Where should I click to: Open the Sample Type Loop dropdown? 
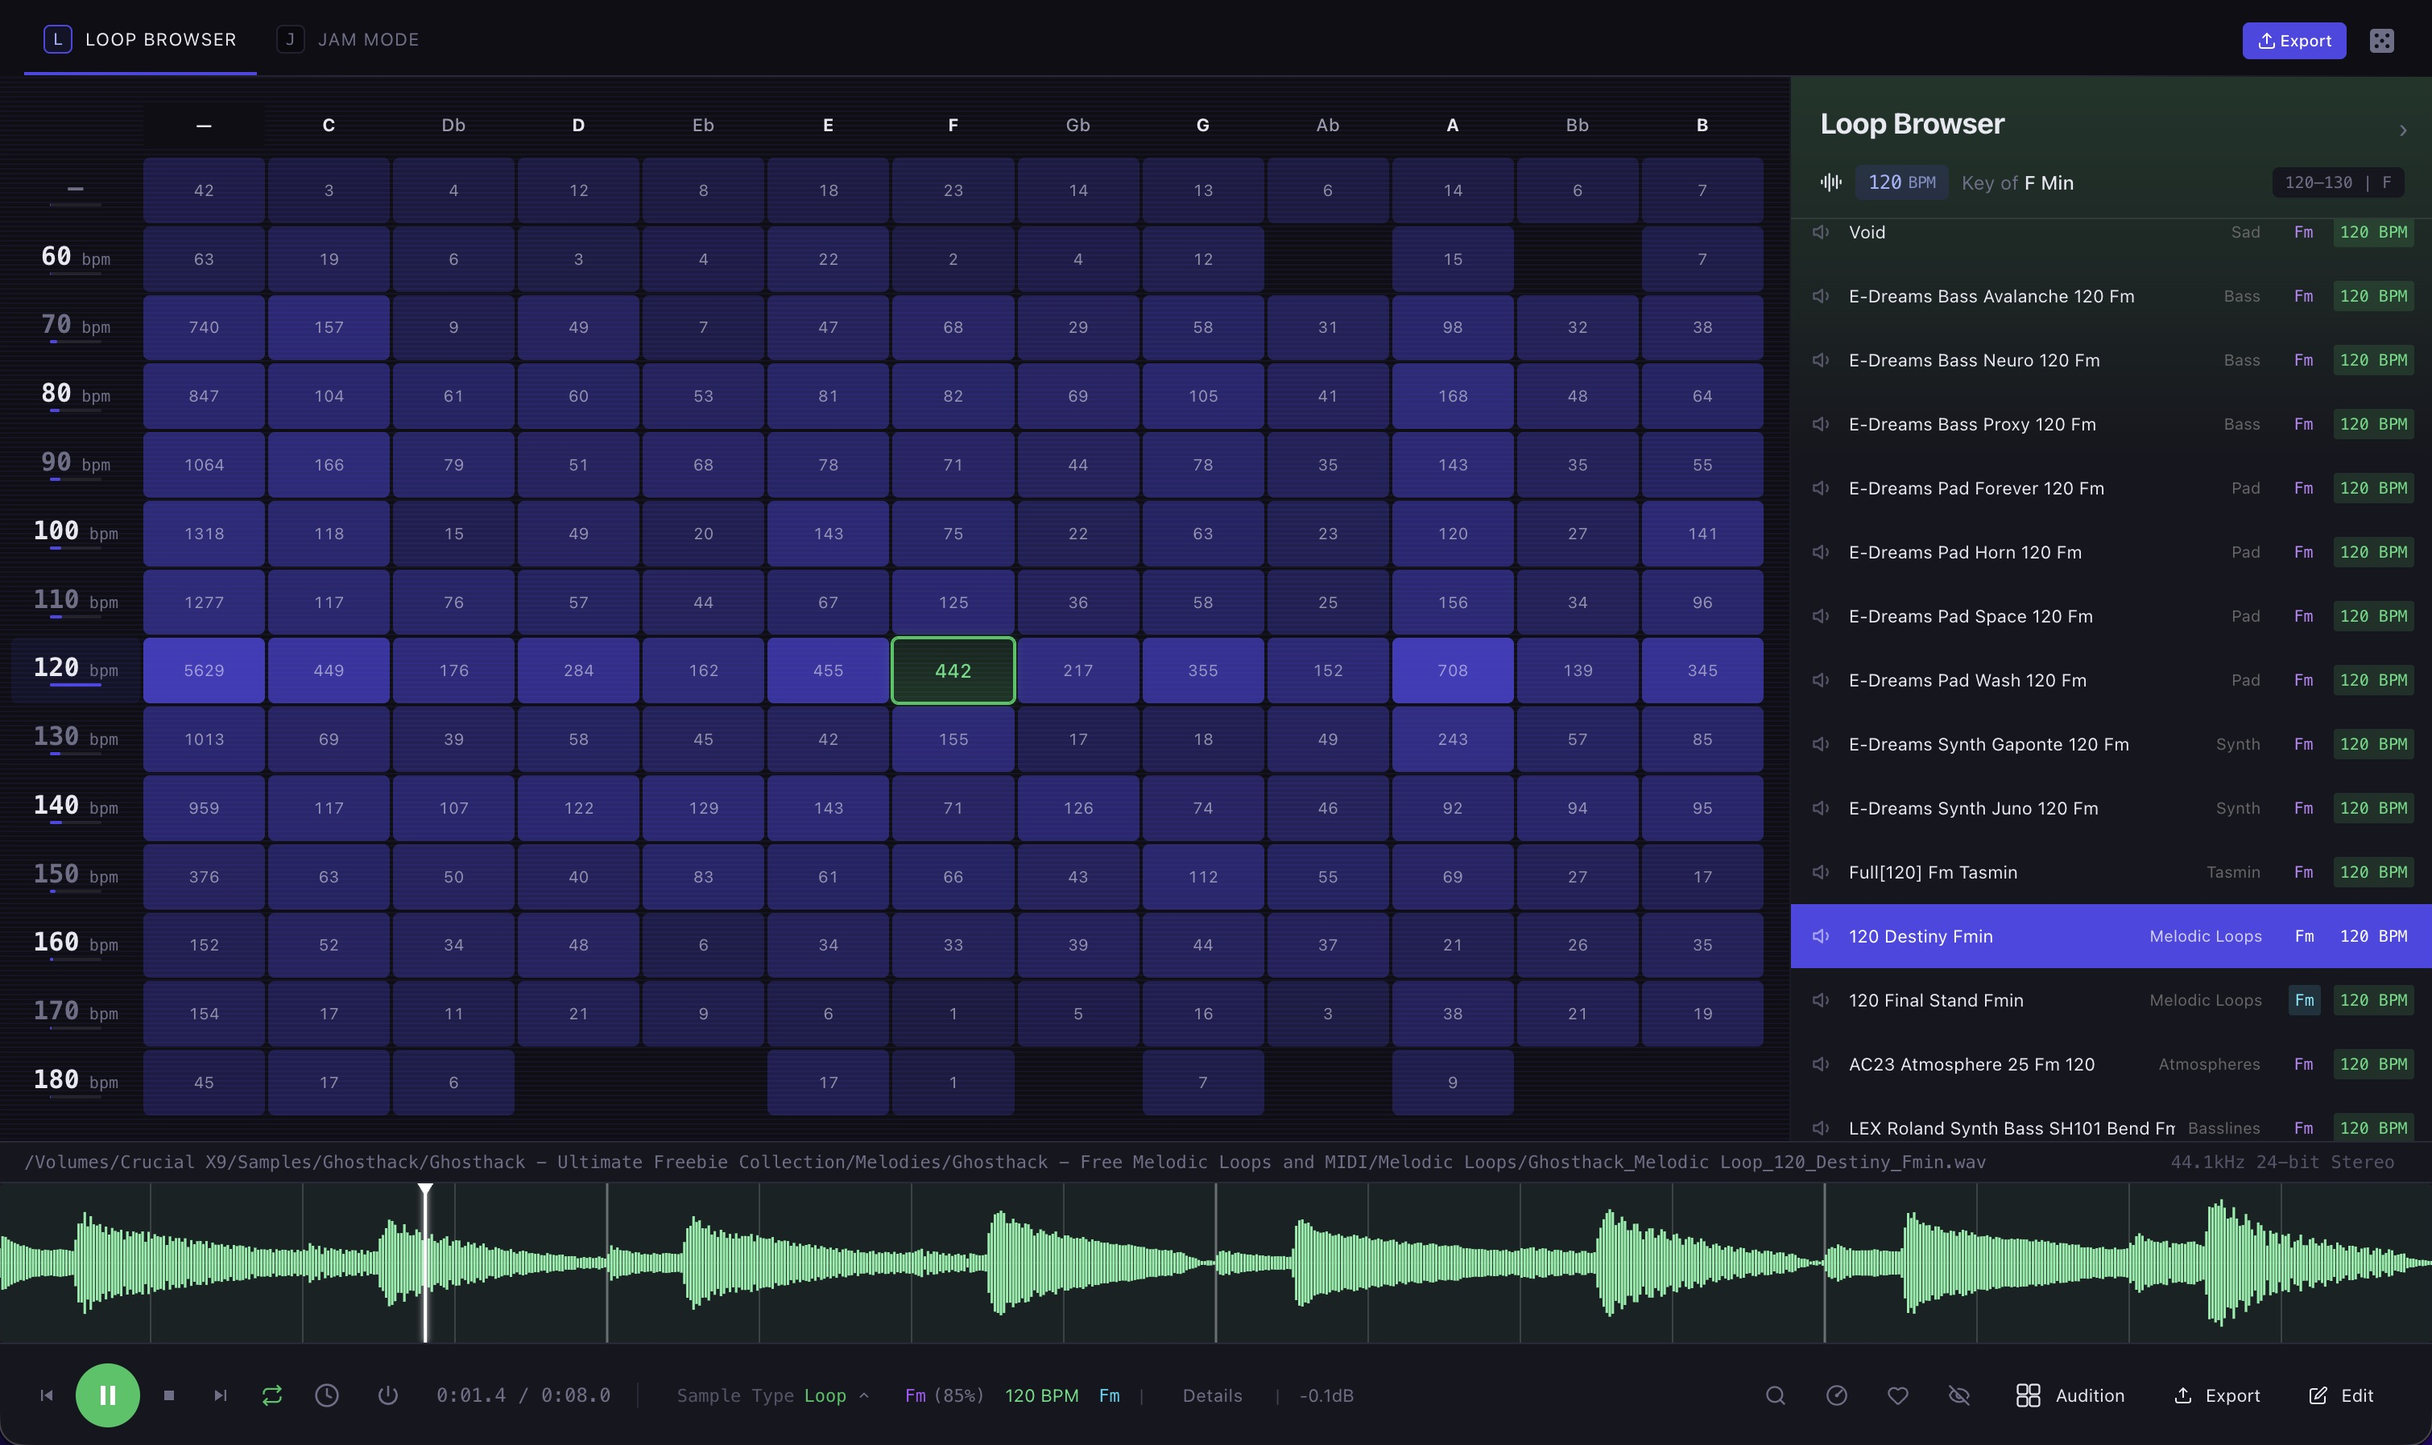[x=772, y=1395]
